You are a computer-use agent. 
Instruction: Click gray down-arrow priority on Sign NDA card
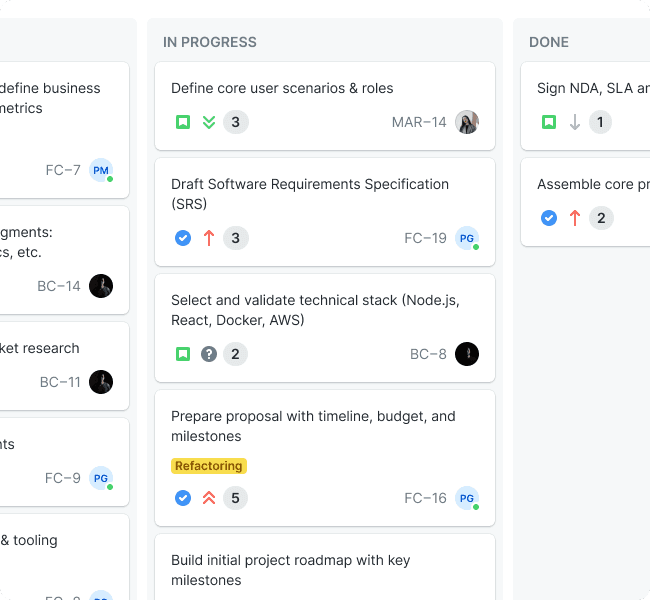click(575, 122)
